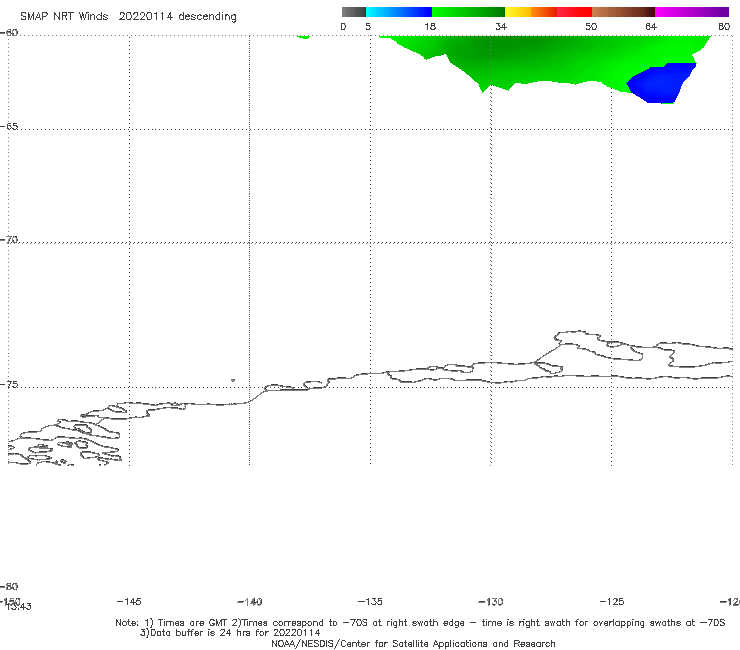Click the latitude label '-80'

(x=9, y=586)
